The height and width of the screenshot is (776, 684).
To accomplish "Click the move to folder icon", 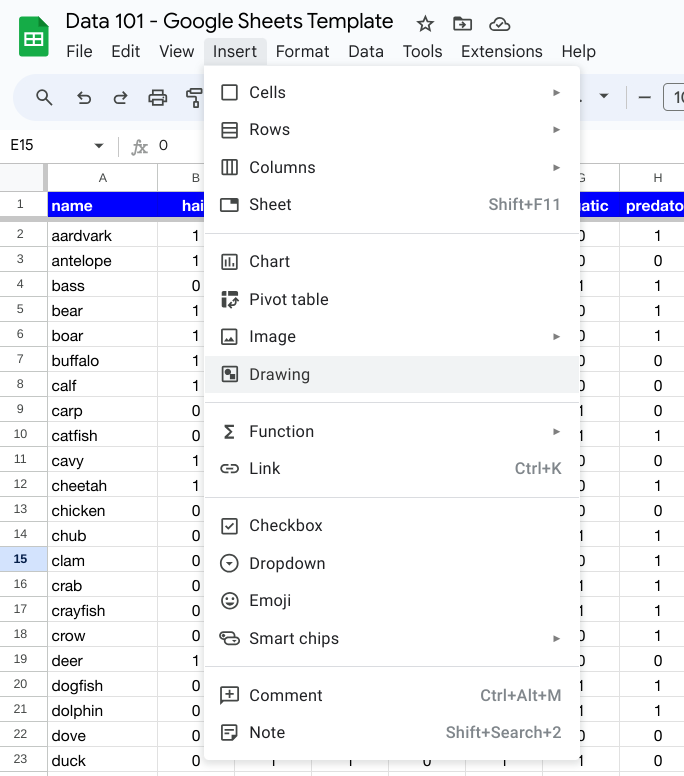I will point(462,24).
